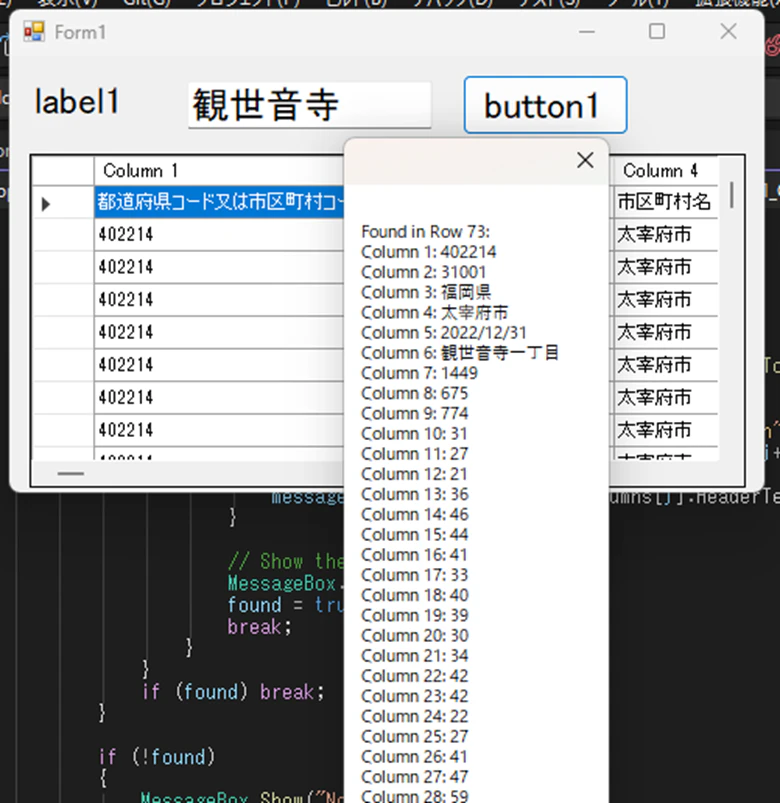Click the grid's horizontal scrollbar thumb
780x803 pixels.
pyautogui.click(x=71, y=474)
